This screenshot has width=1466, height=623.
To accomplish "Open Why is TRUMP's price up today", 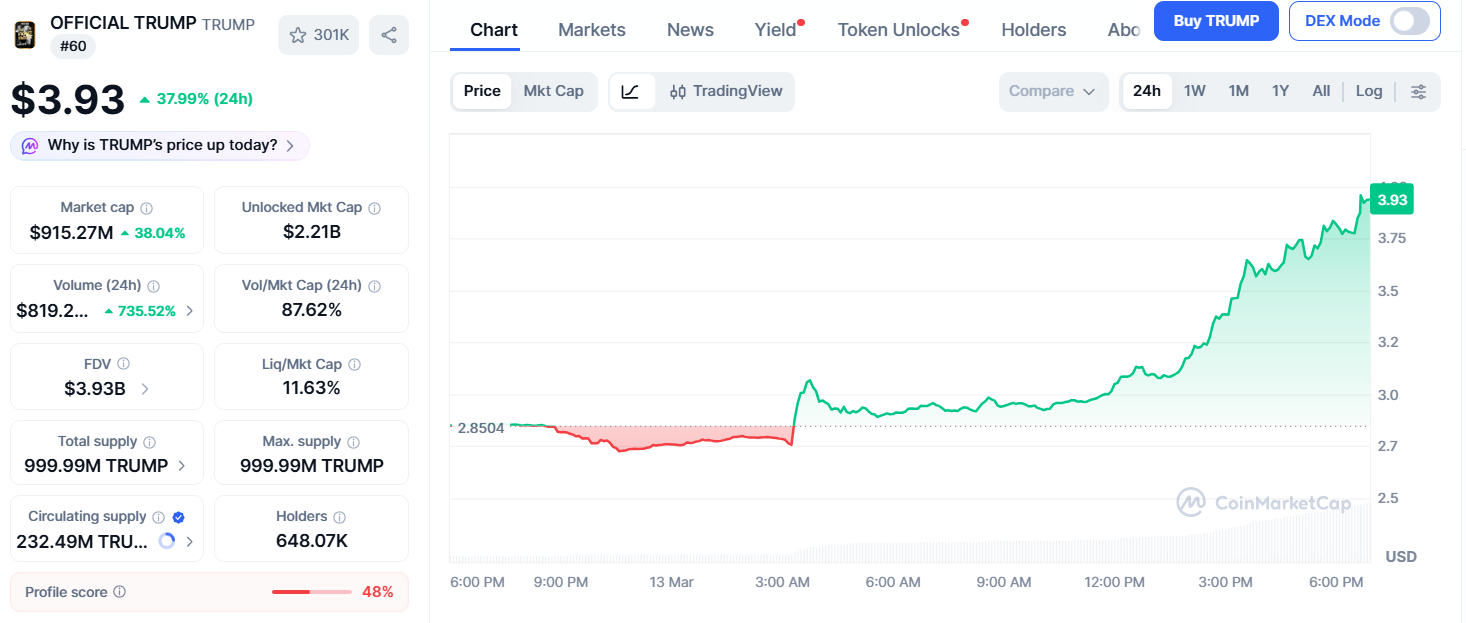I will (x=160, y=146).
